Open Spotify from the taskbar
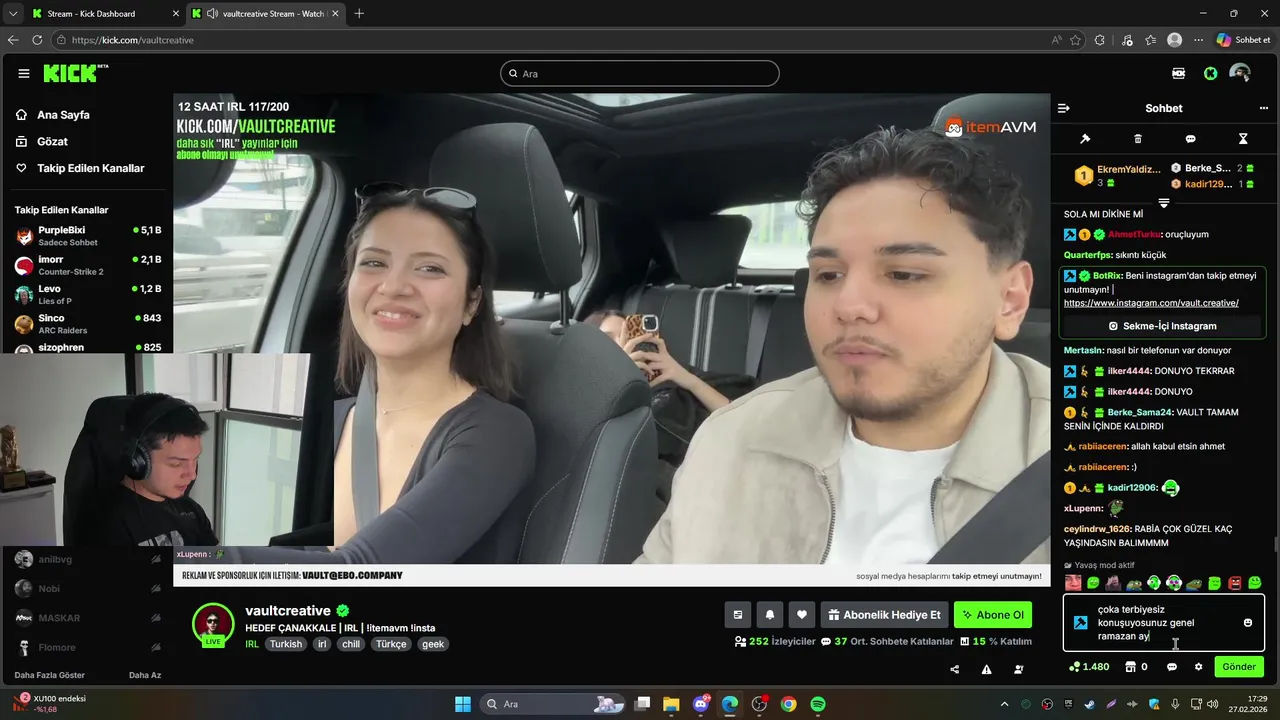 pos(818,704)
